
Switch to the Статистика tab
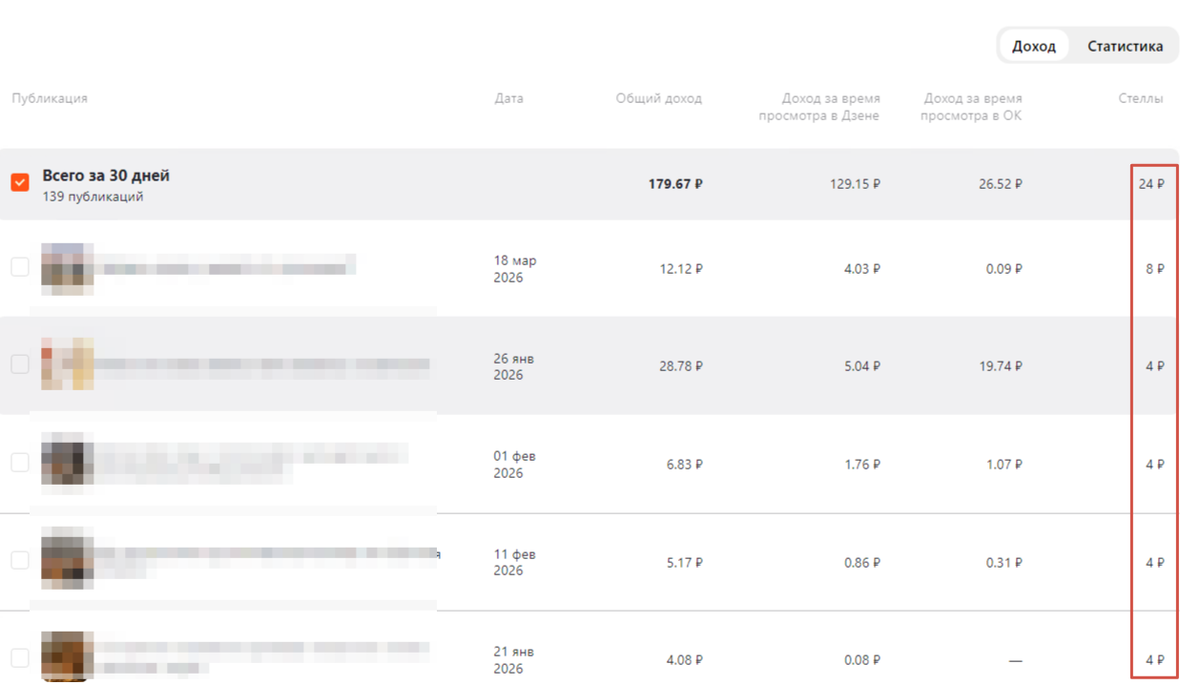(x=1125, y=46)
